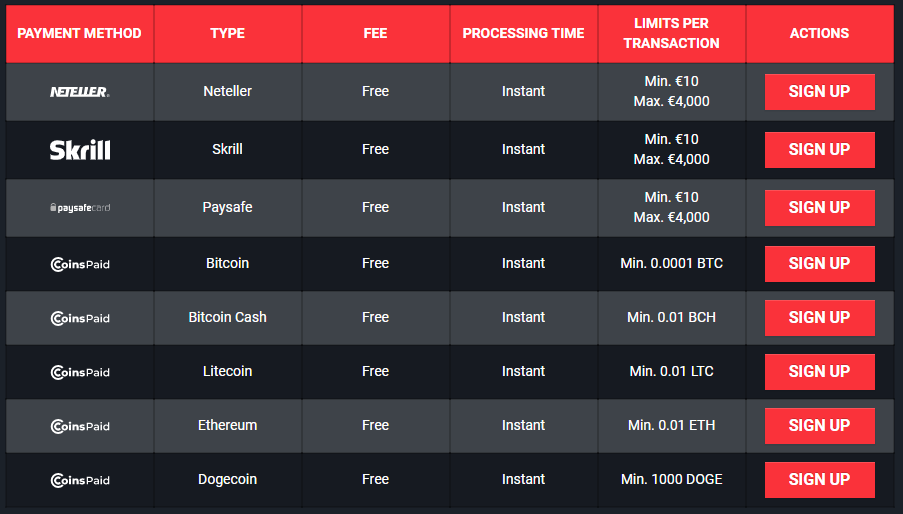Select the Neteller type cell
This screenshot has height=514, width=903.
227,92
